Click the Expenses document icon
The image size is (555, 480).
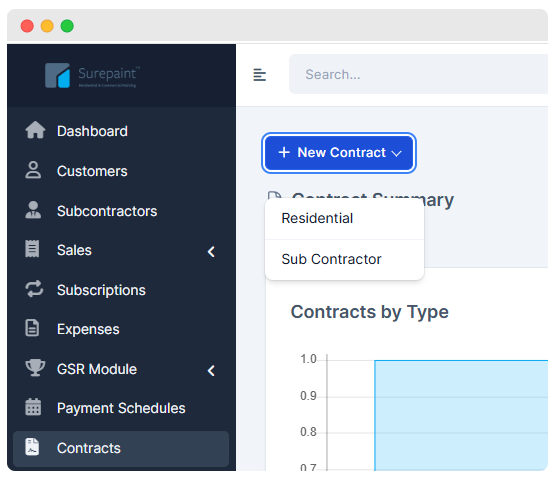pos(32,328)
